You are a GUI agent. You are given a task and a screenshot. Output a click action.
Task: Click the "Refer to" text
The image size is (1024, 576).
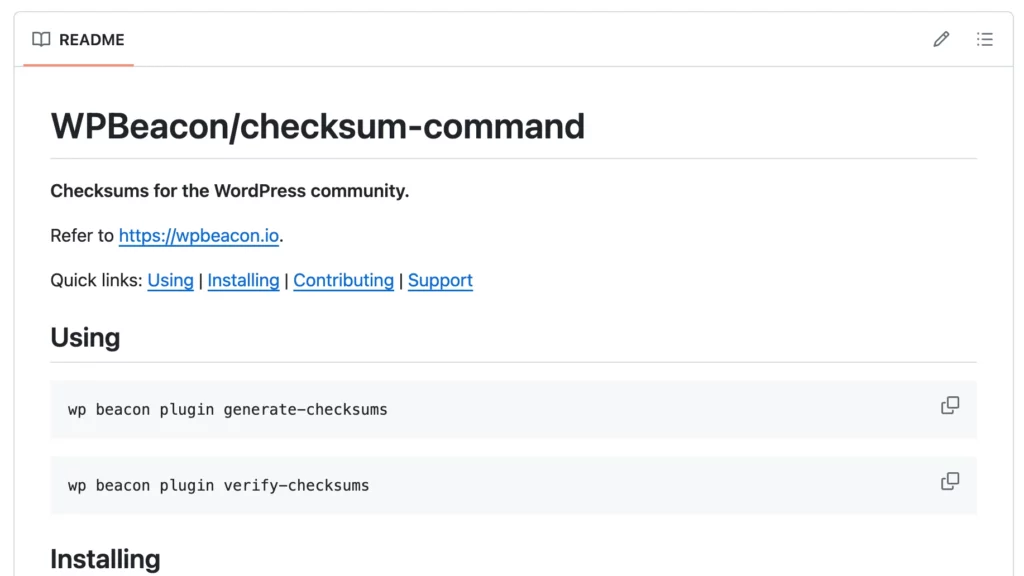point(82,236)
